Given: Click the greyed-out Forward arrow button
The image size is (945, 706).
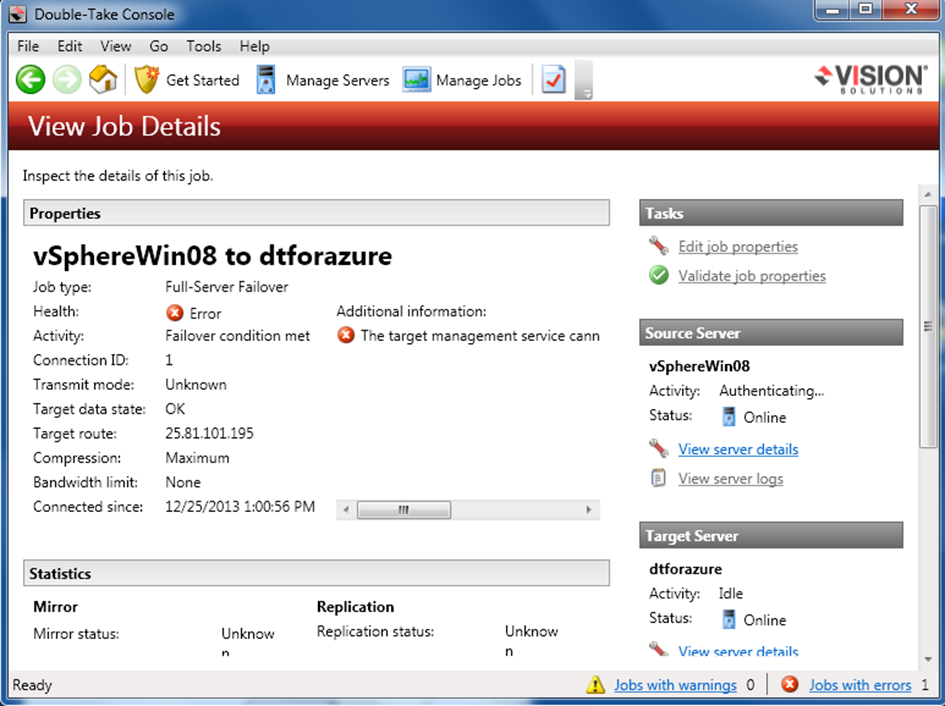Looking at the screenshot, I should tap(67, 80).
